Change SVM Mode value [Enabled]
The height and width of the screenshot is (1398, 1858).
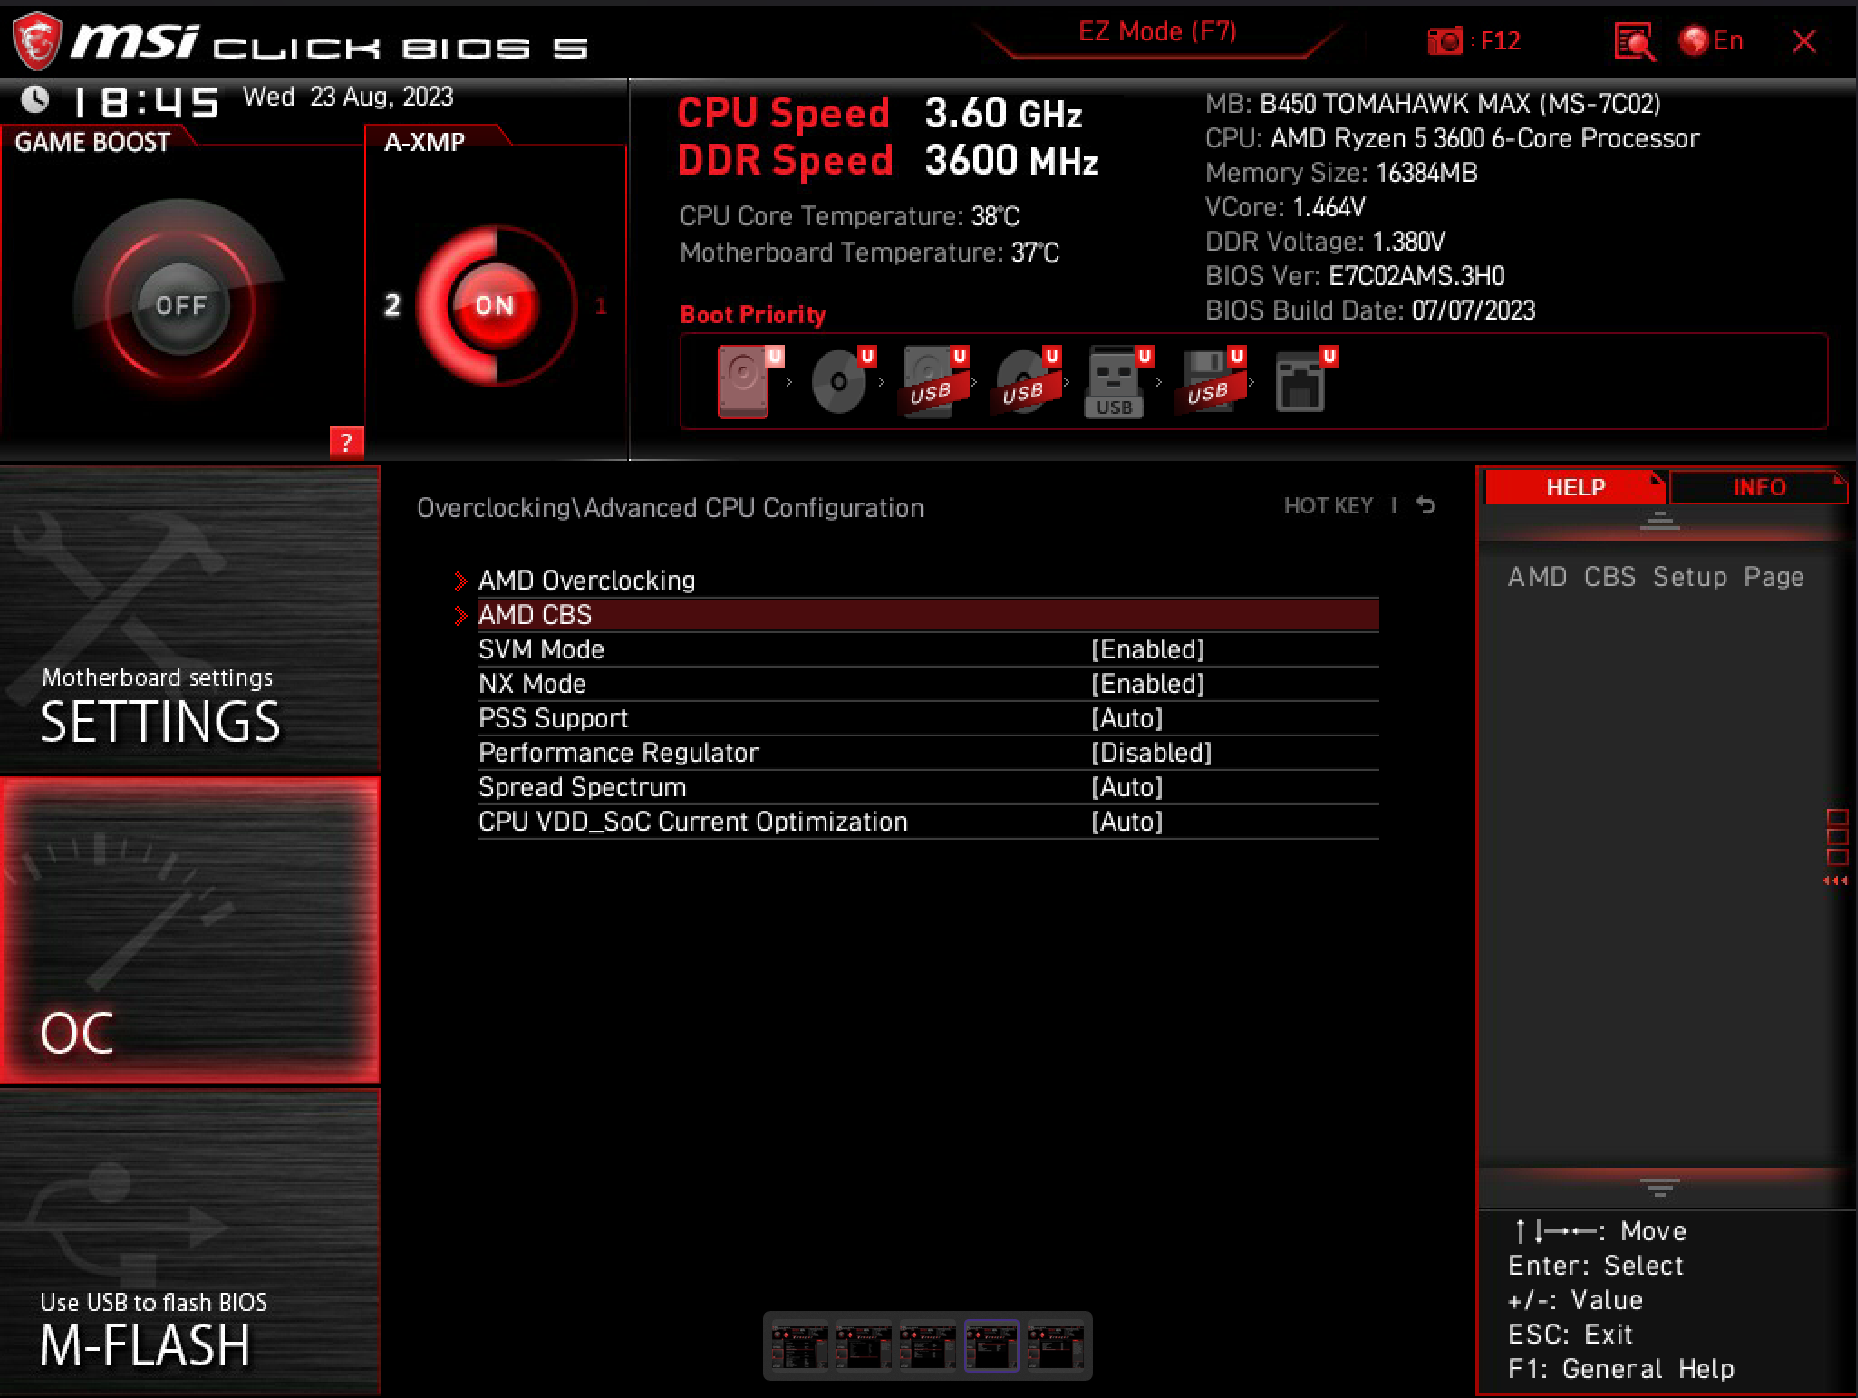pos(1147,649)
